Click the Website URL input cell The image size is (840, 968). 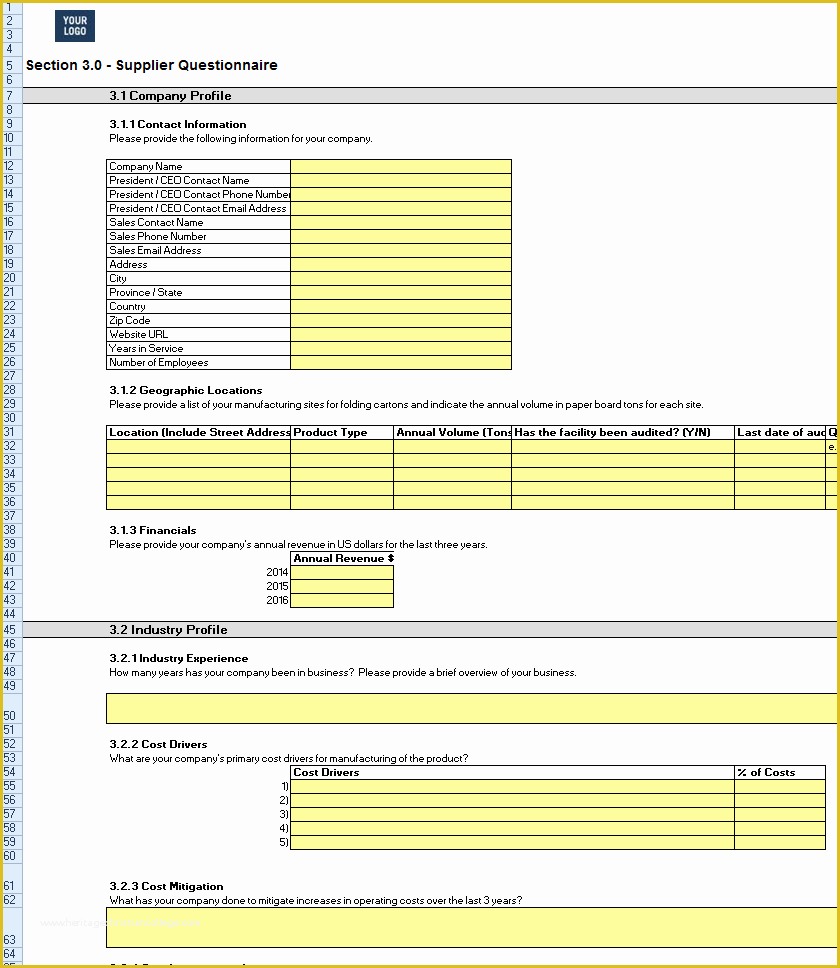pyautogui.click(x=401, y=334)
